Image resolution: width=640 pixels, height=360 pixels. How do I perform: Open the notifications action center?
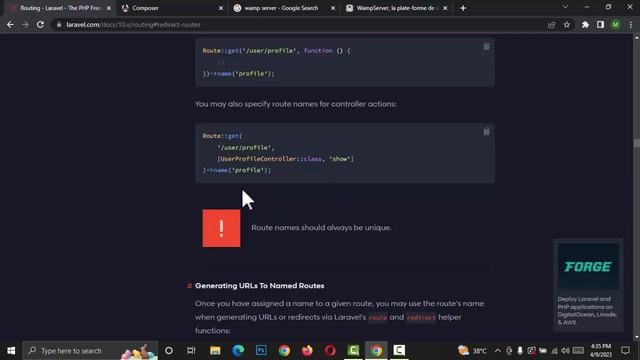(x=625, y=351)
